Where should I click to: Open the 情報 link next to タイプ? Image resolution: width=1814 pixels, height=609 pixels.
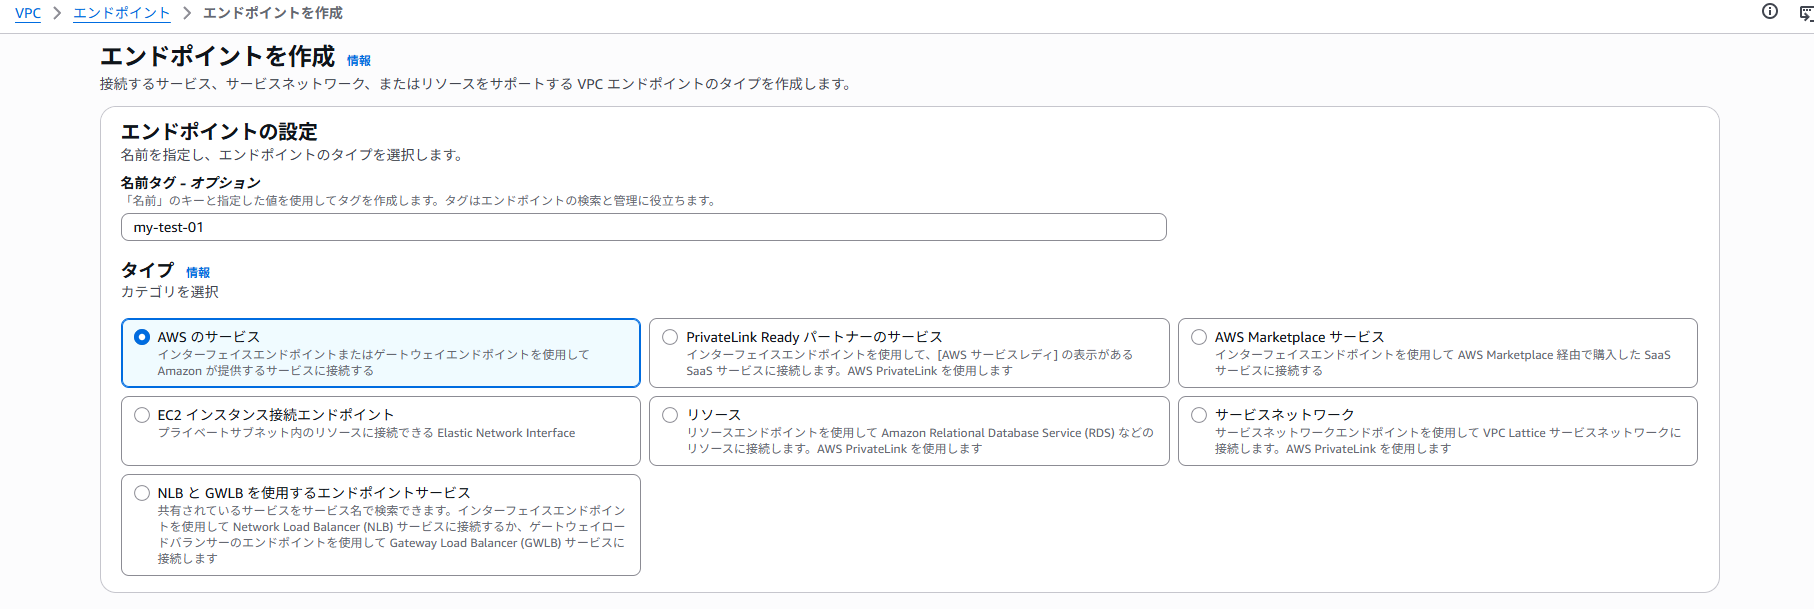click(x=198, y=273)
